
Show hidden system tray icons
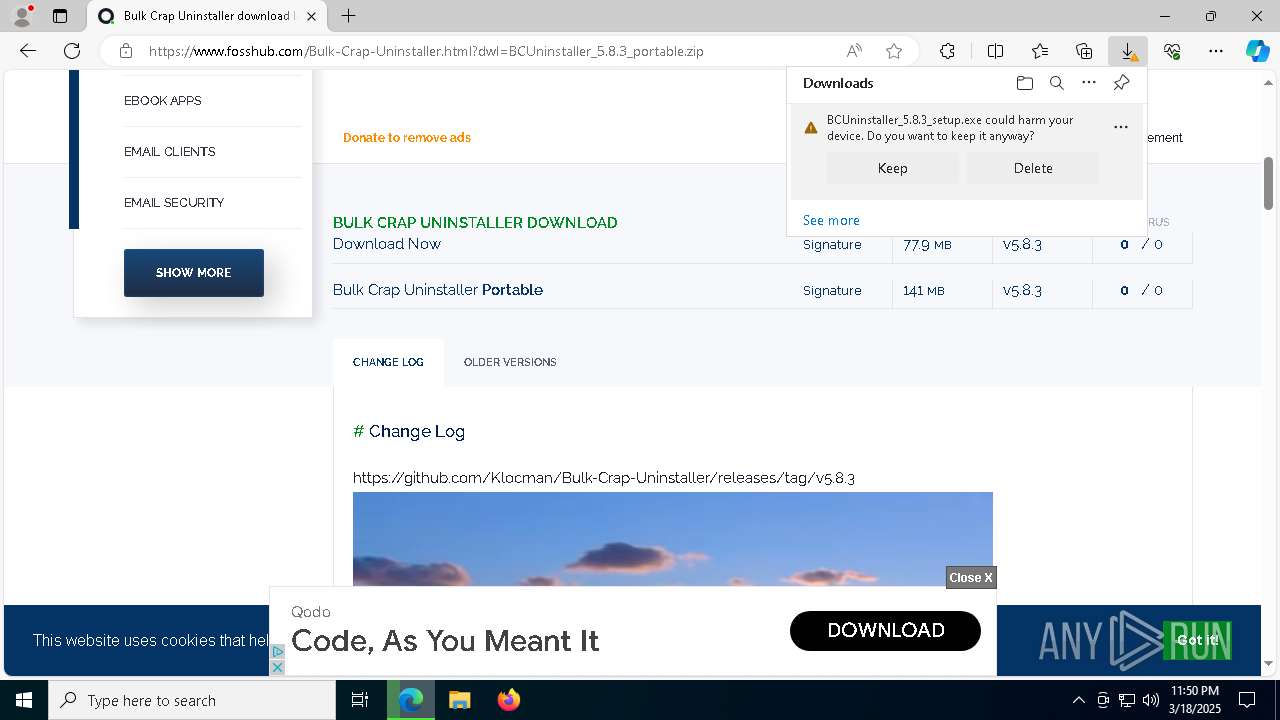tap(1078, 700)
